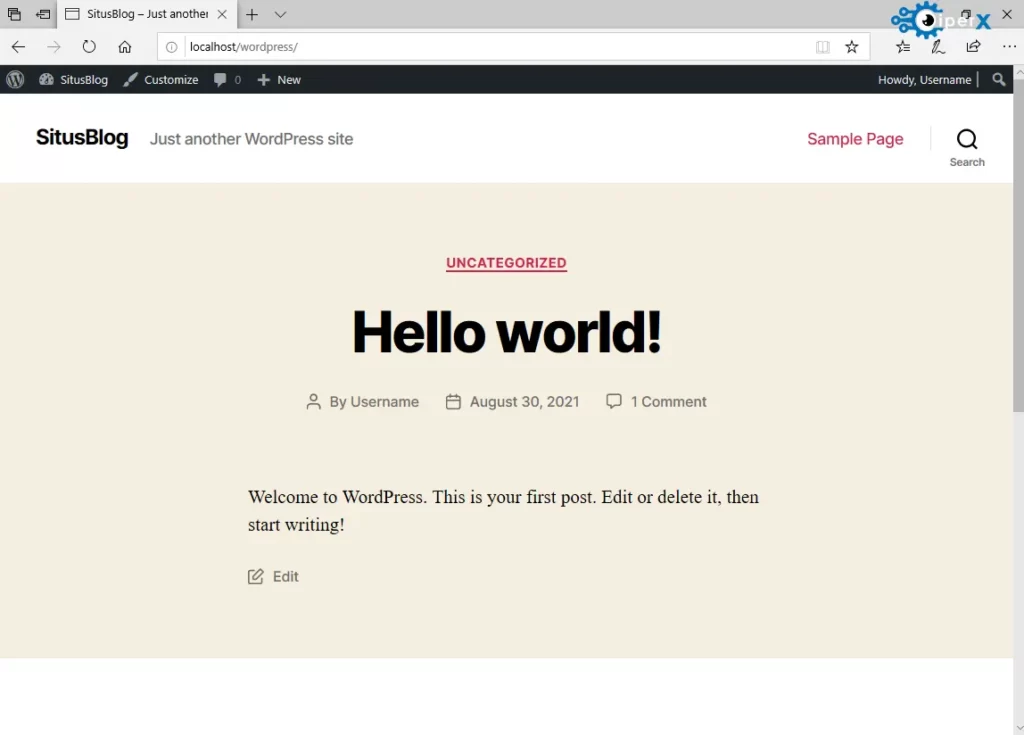
Task: Go to browser Home page icon
Action: [x=125, y=47]
